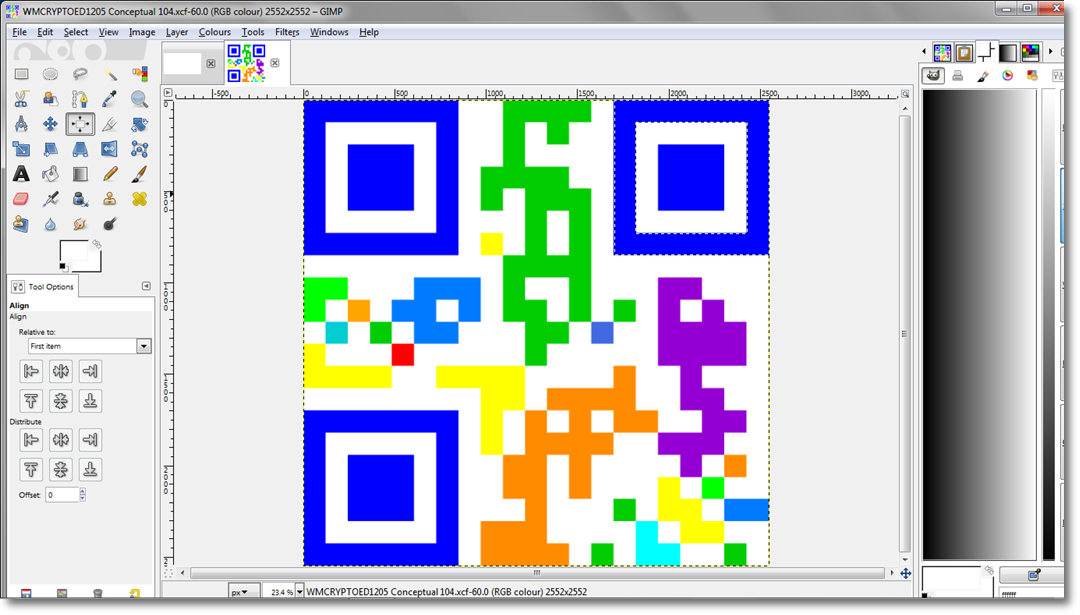
Task: Choose the Text tool
Action: point(21,174)
